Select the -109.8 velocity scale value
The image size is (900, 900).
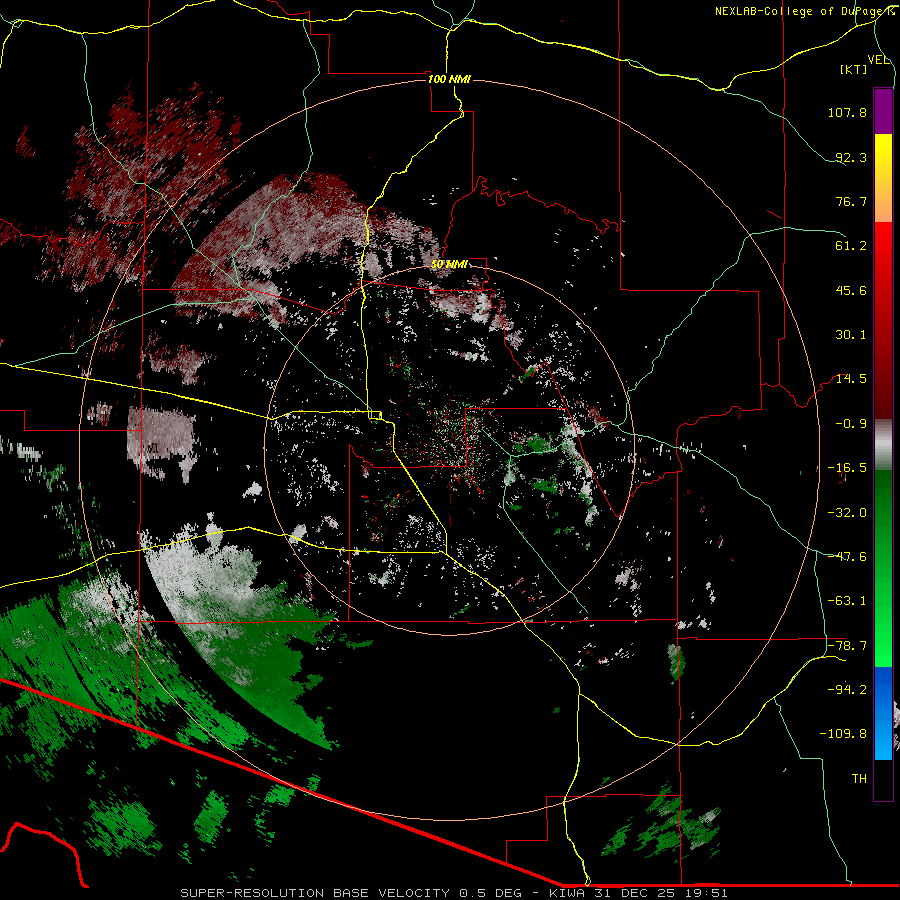[843, 734]
